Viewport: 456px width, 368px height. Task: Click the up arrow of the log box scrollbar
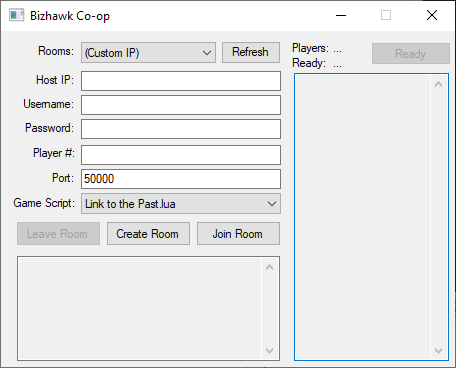pyautogui.click(x=269, y=267)
